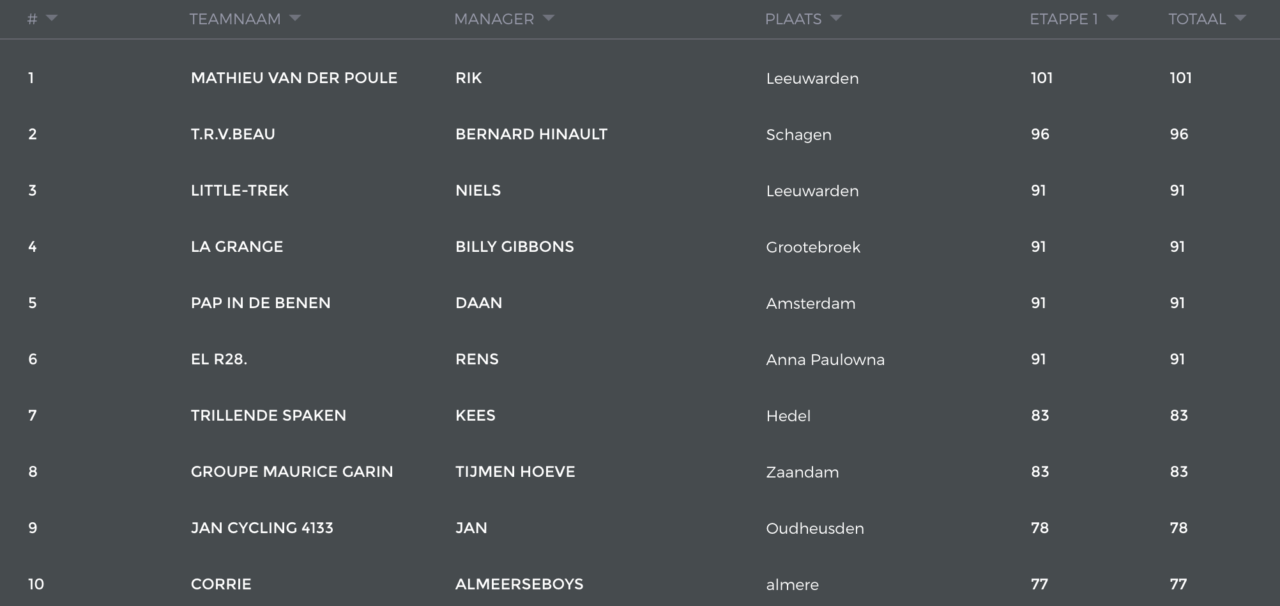Click the sort arrow beside MANAGER
The width and height of the screenshot is (1280, 606).
click(x=549, y=18)
